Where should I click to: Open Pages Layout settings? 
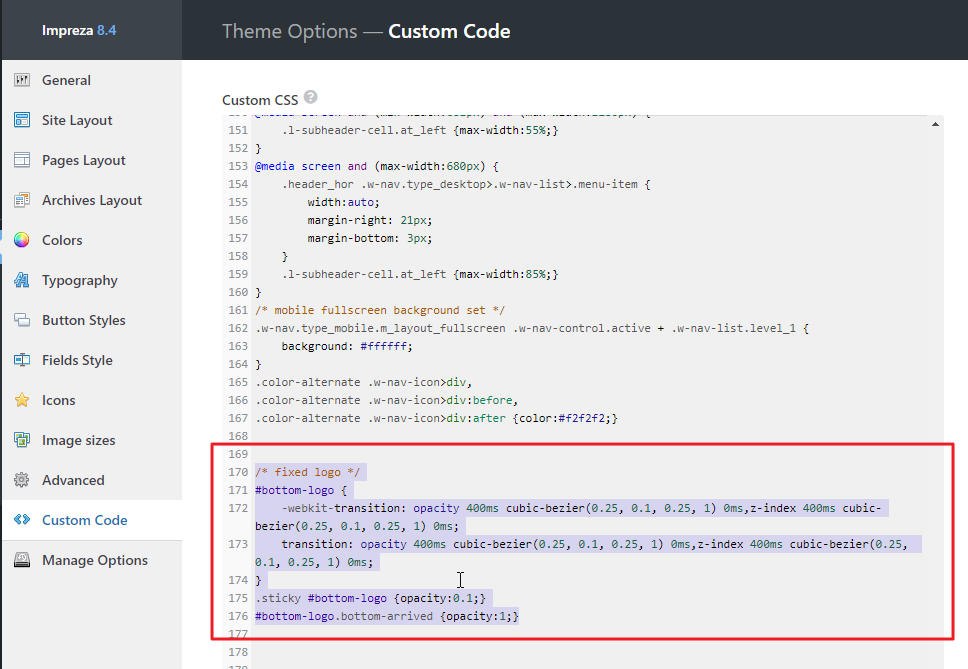(92, 160)
